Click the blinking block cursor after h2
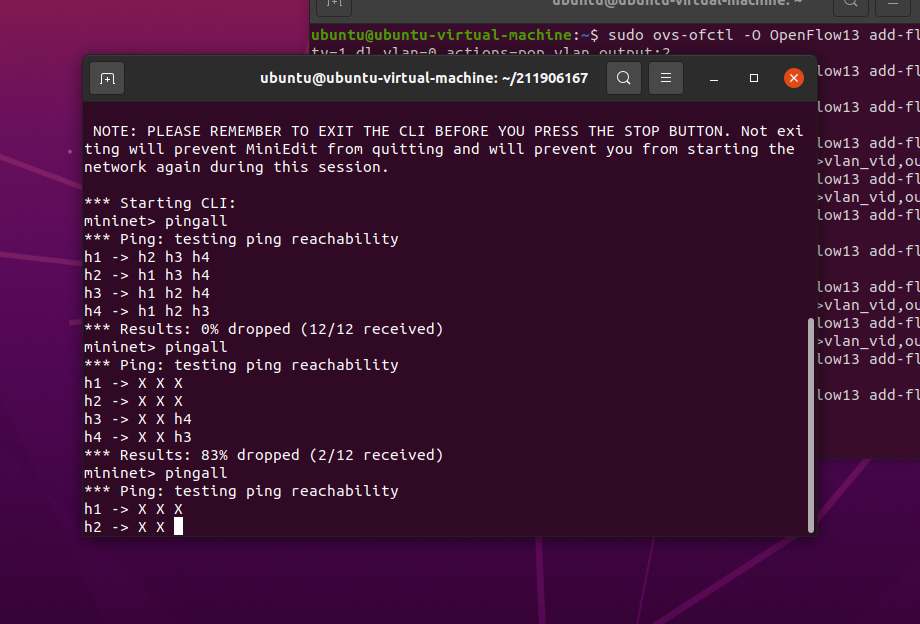The width and height of the screenshot is (920, 624). [x=178, y=527]
